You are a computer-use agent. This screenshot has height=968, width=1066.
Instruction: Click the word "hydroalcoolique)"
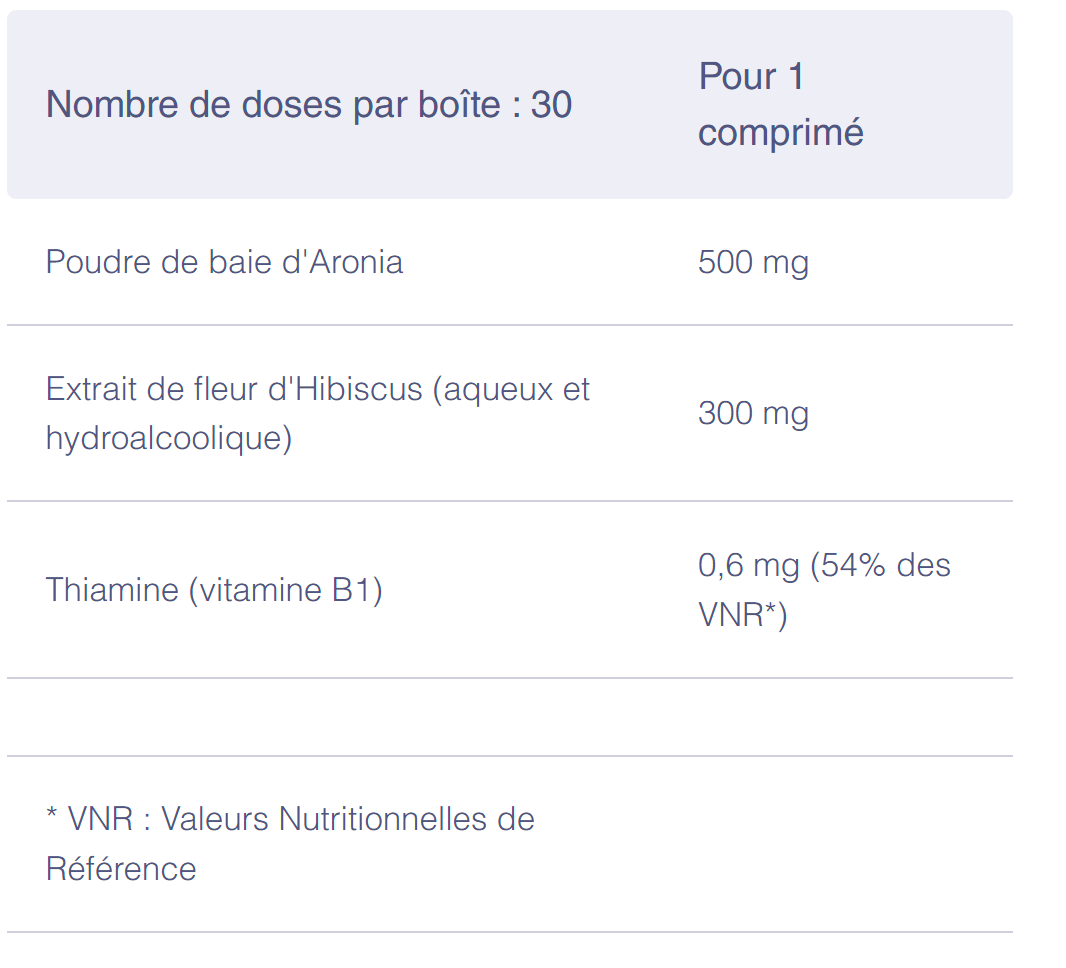[169, 438]
